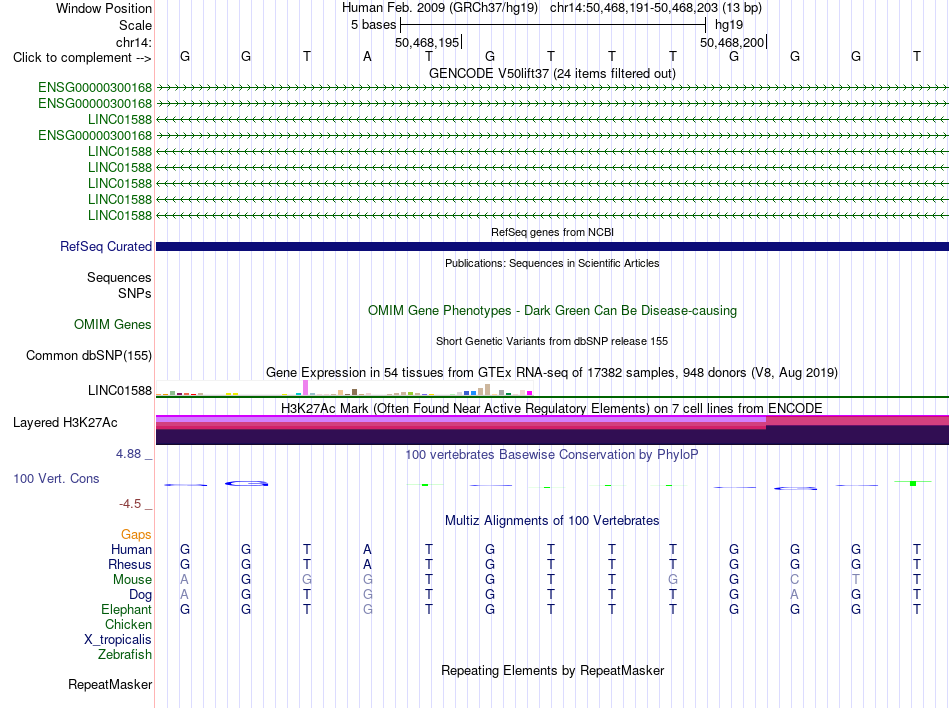
Task: Click the "Zebrafish" species label
Action: click(x=125, y=655)
